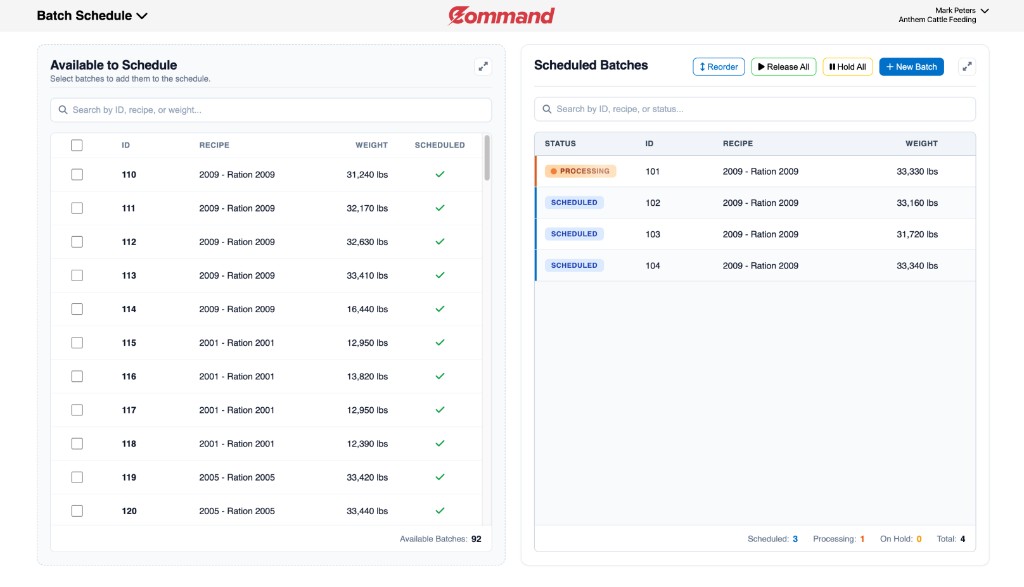Expand the Scheduled Batches panel fullscreen
This screenshot has width=1024, height=587.
point(967,66)
